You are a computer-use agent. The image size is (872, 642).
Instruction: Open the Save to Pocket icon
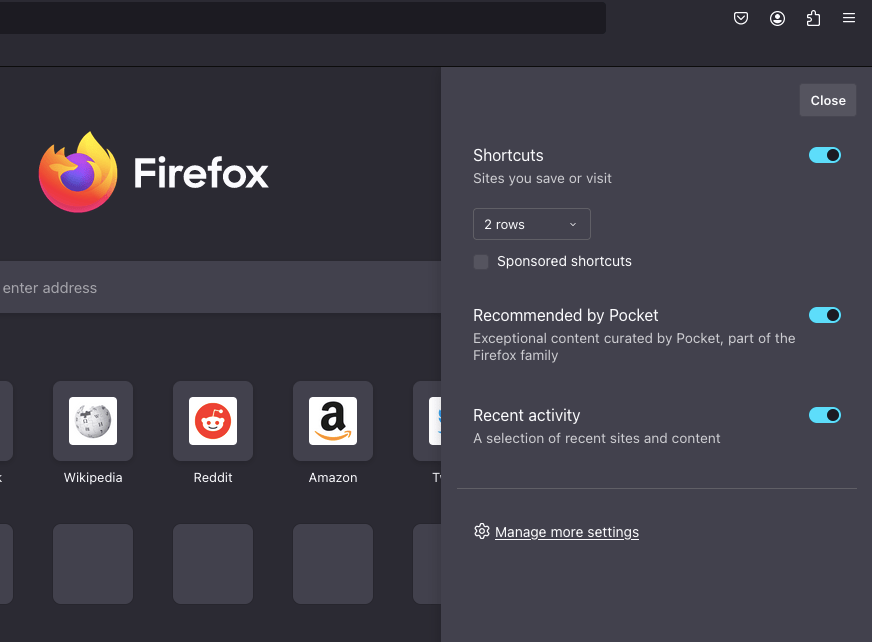741,18
